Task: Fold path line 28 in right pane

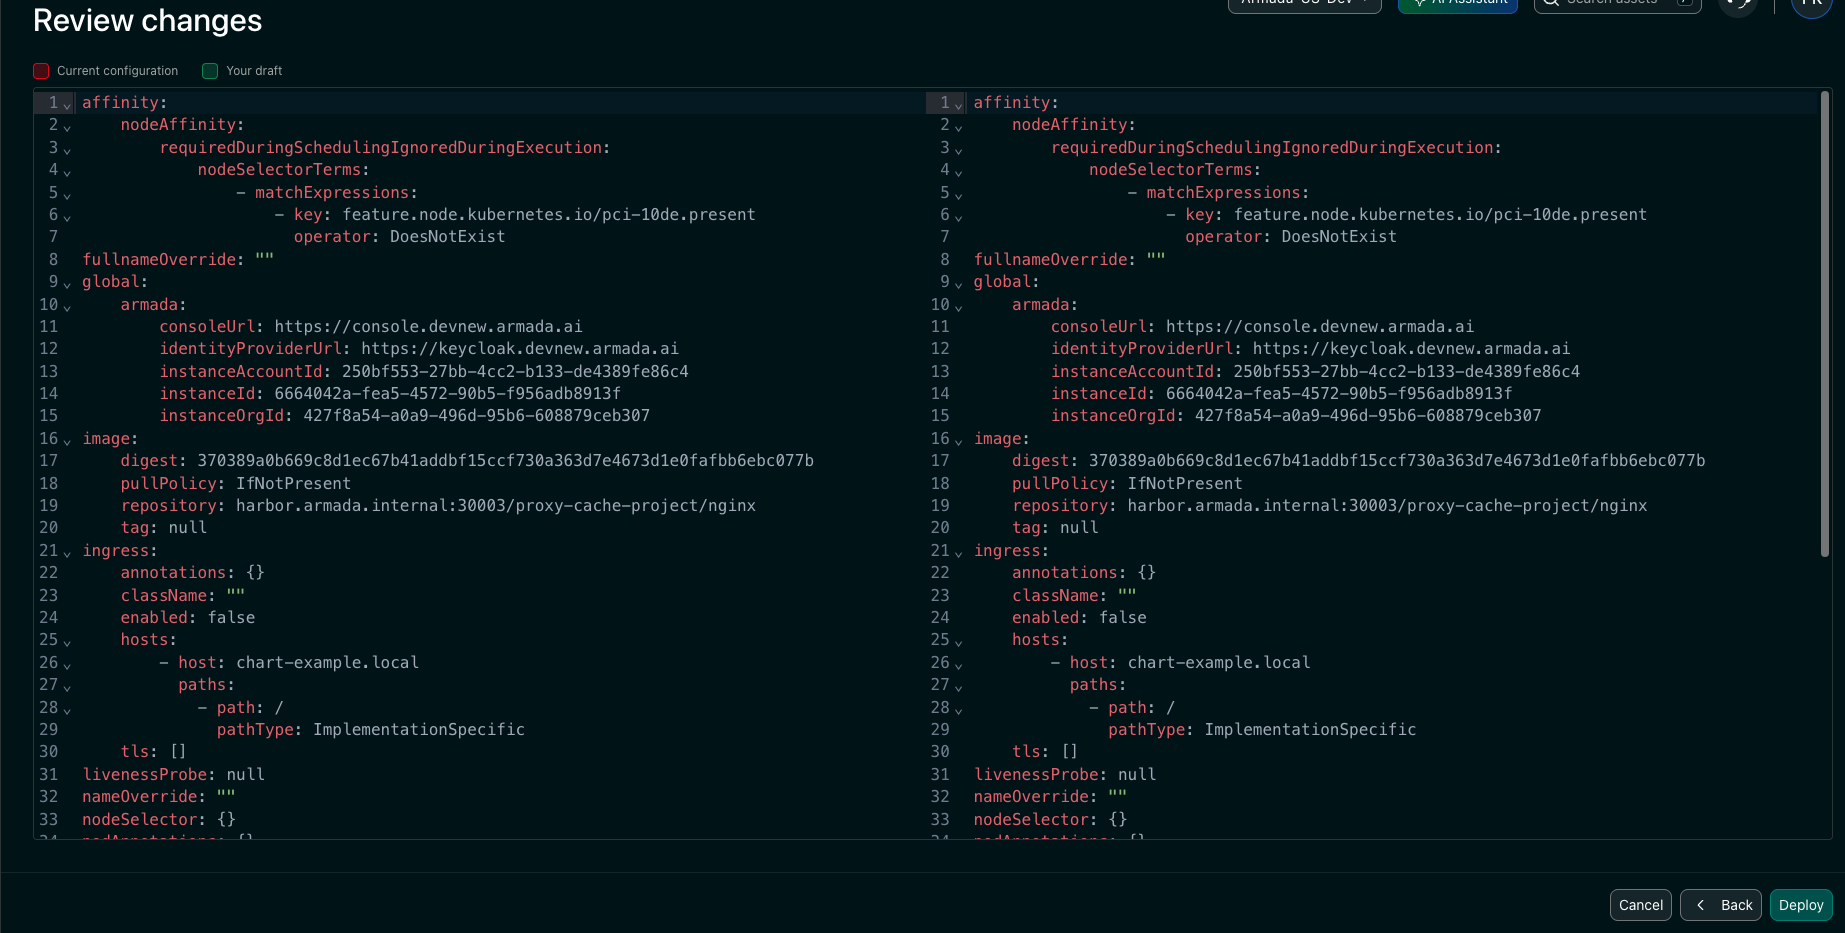Action: coord(958,709)
